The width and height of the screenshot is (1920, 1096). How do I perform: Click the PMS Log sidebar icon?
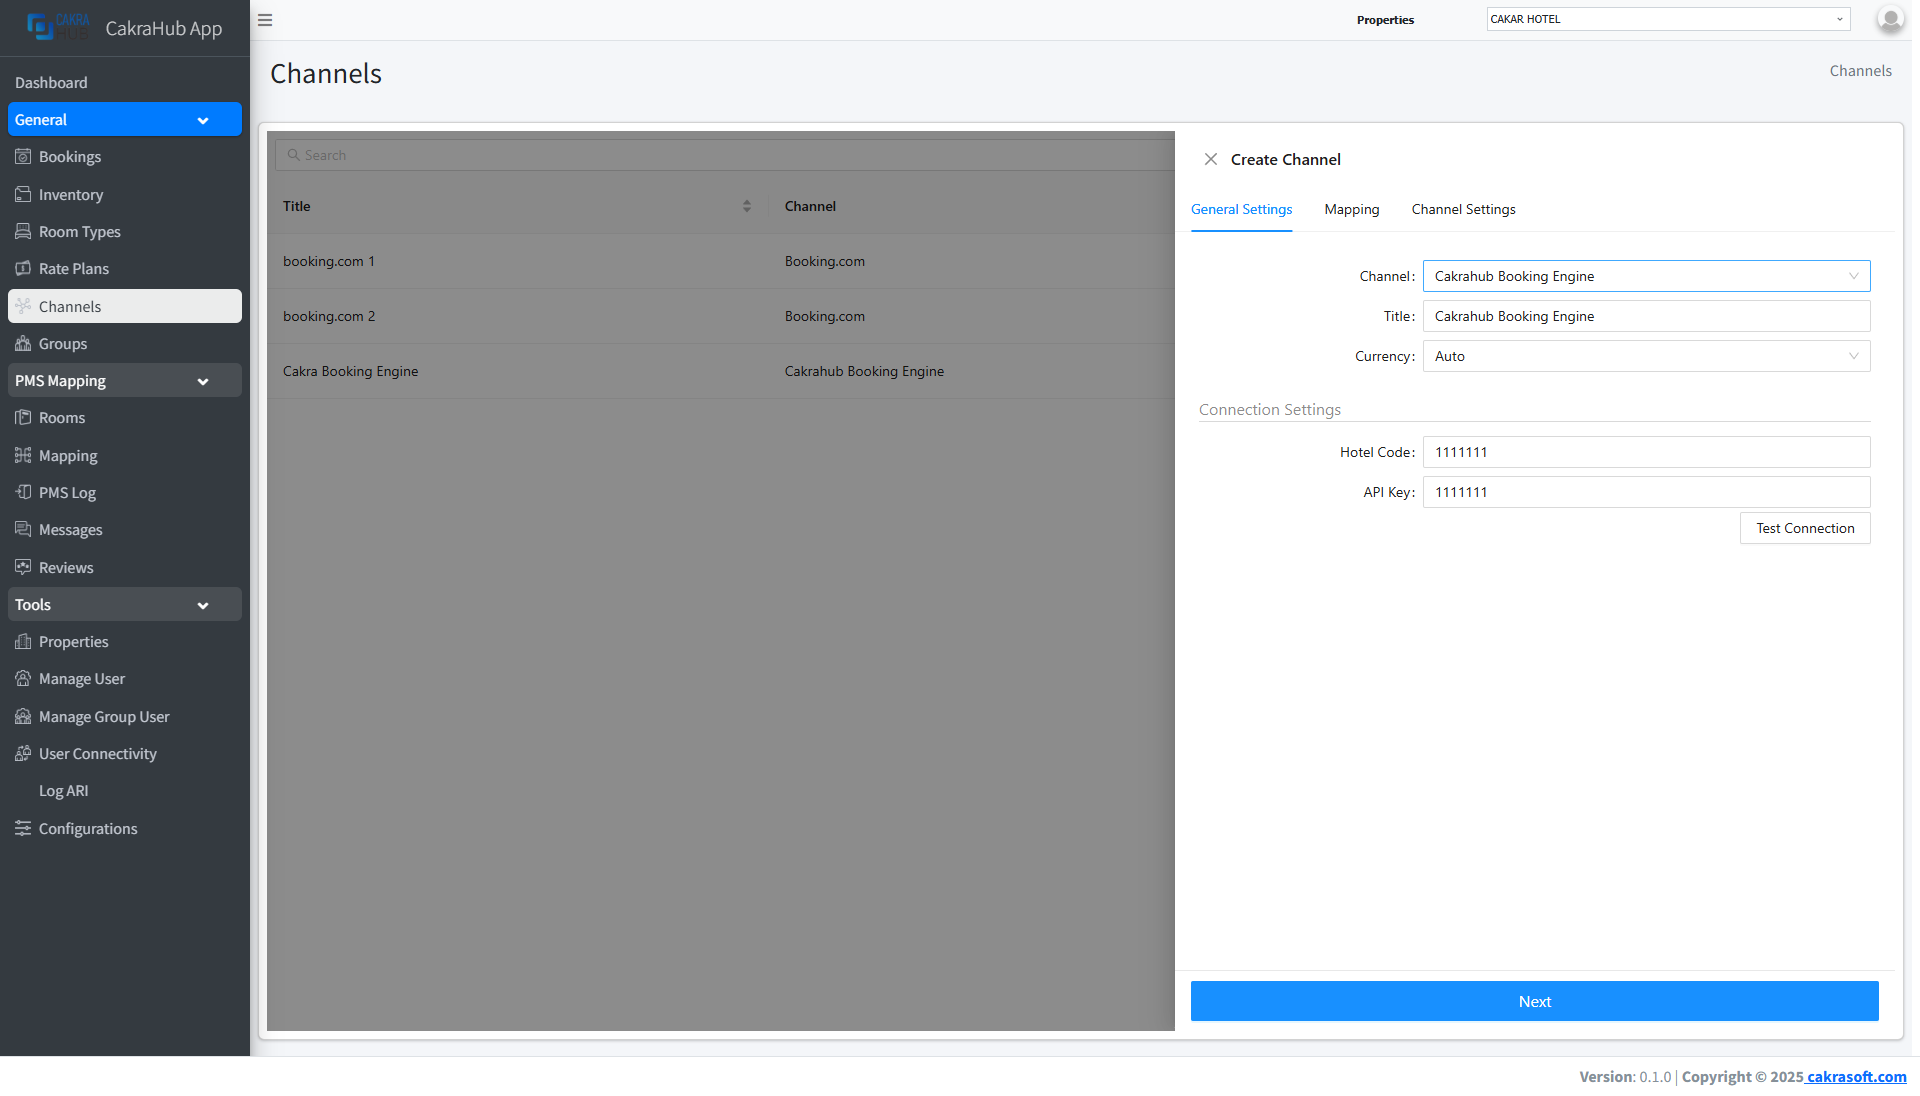pos(23,493)
